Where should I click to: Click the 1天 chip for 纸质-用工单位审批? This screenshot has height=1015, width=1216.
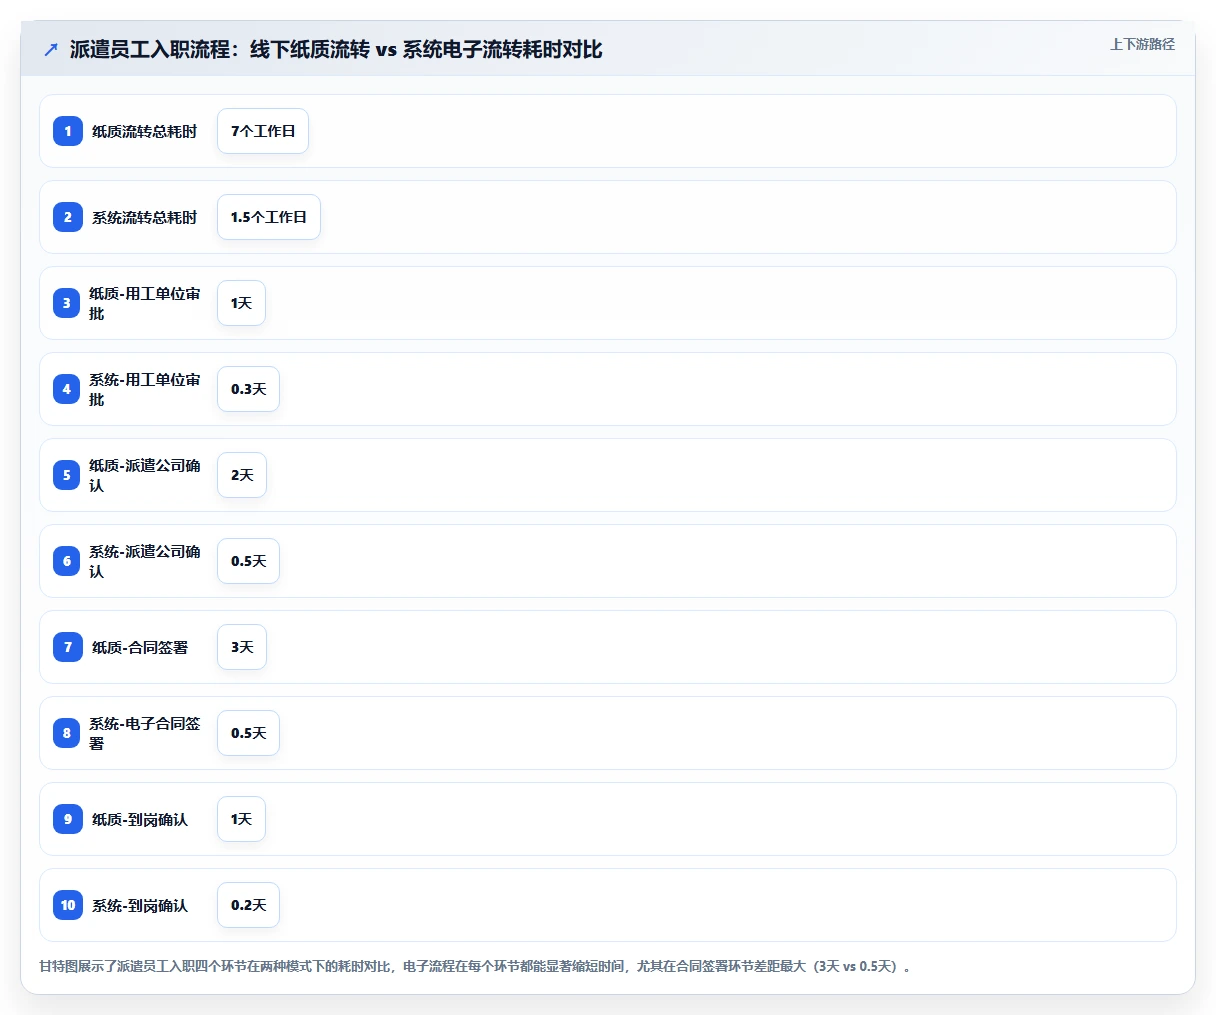coord(241,303)
